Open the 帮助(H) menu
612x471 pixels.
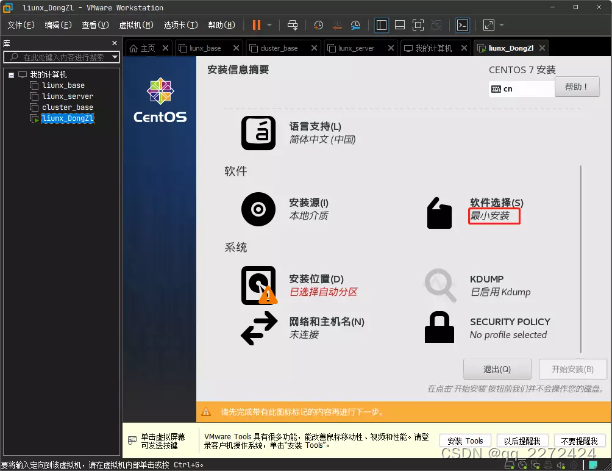pos(221,25)
